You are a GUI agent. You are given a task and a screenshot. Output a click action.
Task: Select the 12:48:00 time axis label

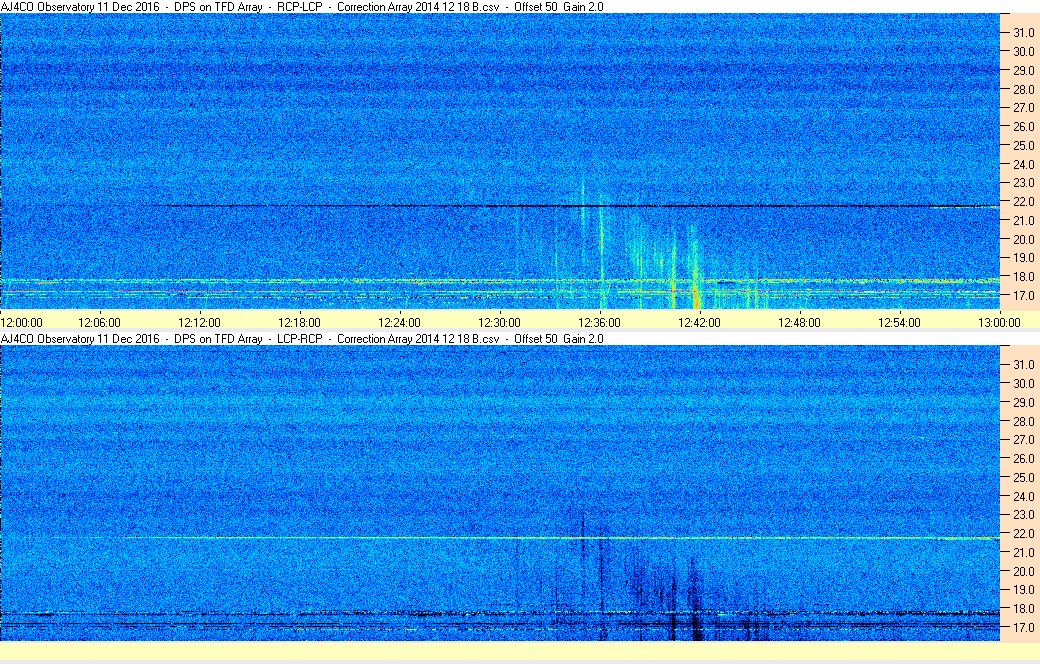tap(799, 322)
